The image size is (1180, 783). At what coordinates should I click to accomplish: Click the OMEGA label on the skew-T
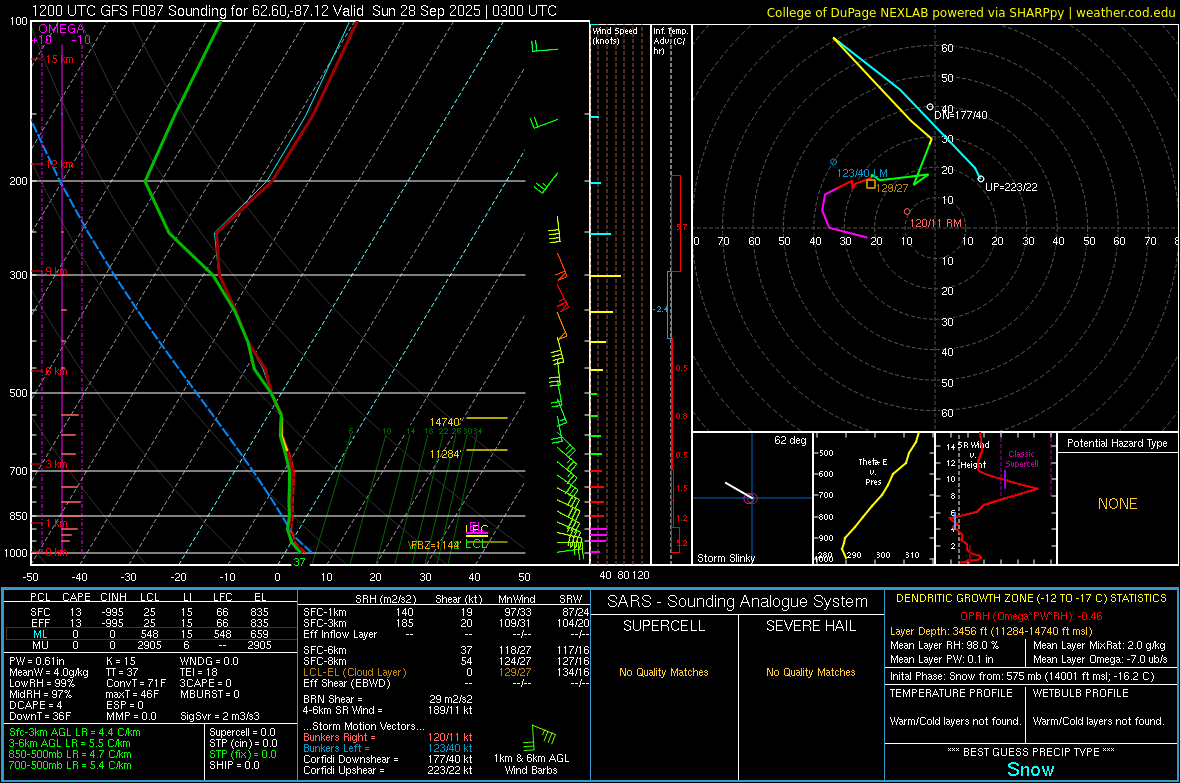point(61,29)
